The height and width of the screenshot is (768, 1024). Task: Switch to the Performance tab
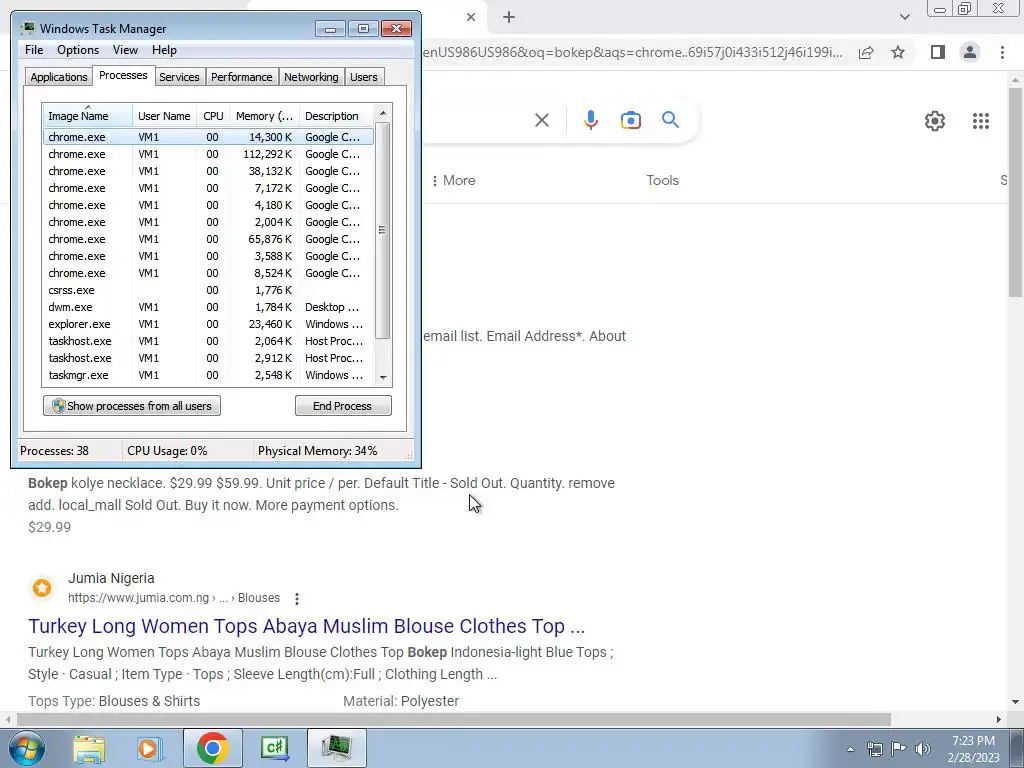tap(242, 77)
